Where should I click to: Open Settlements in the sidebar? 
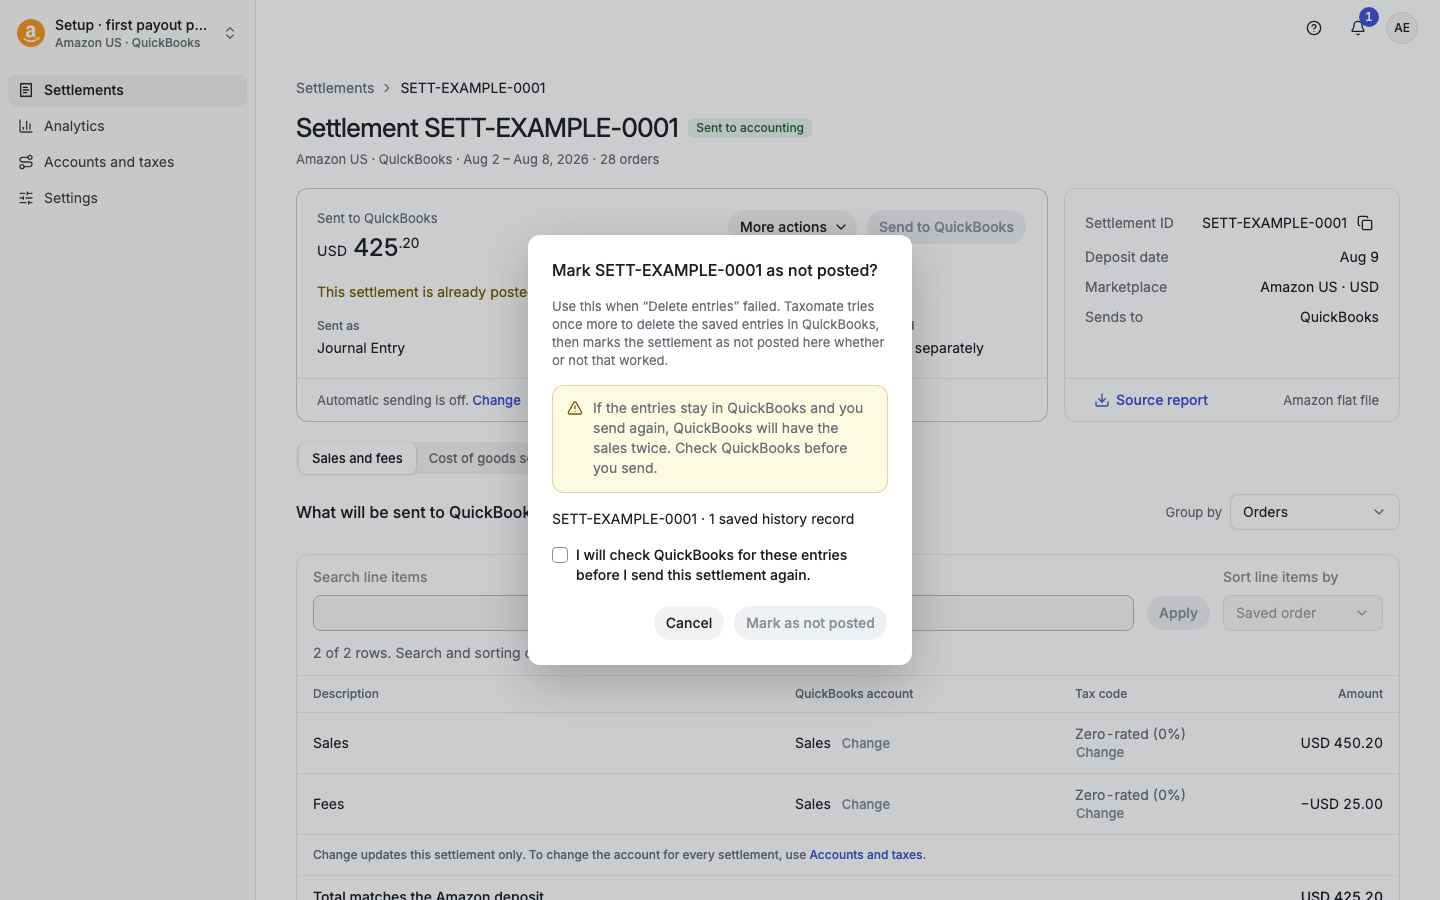tap(127, 90)
